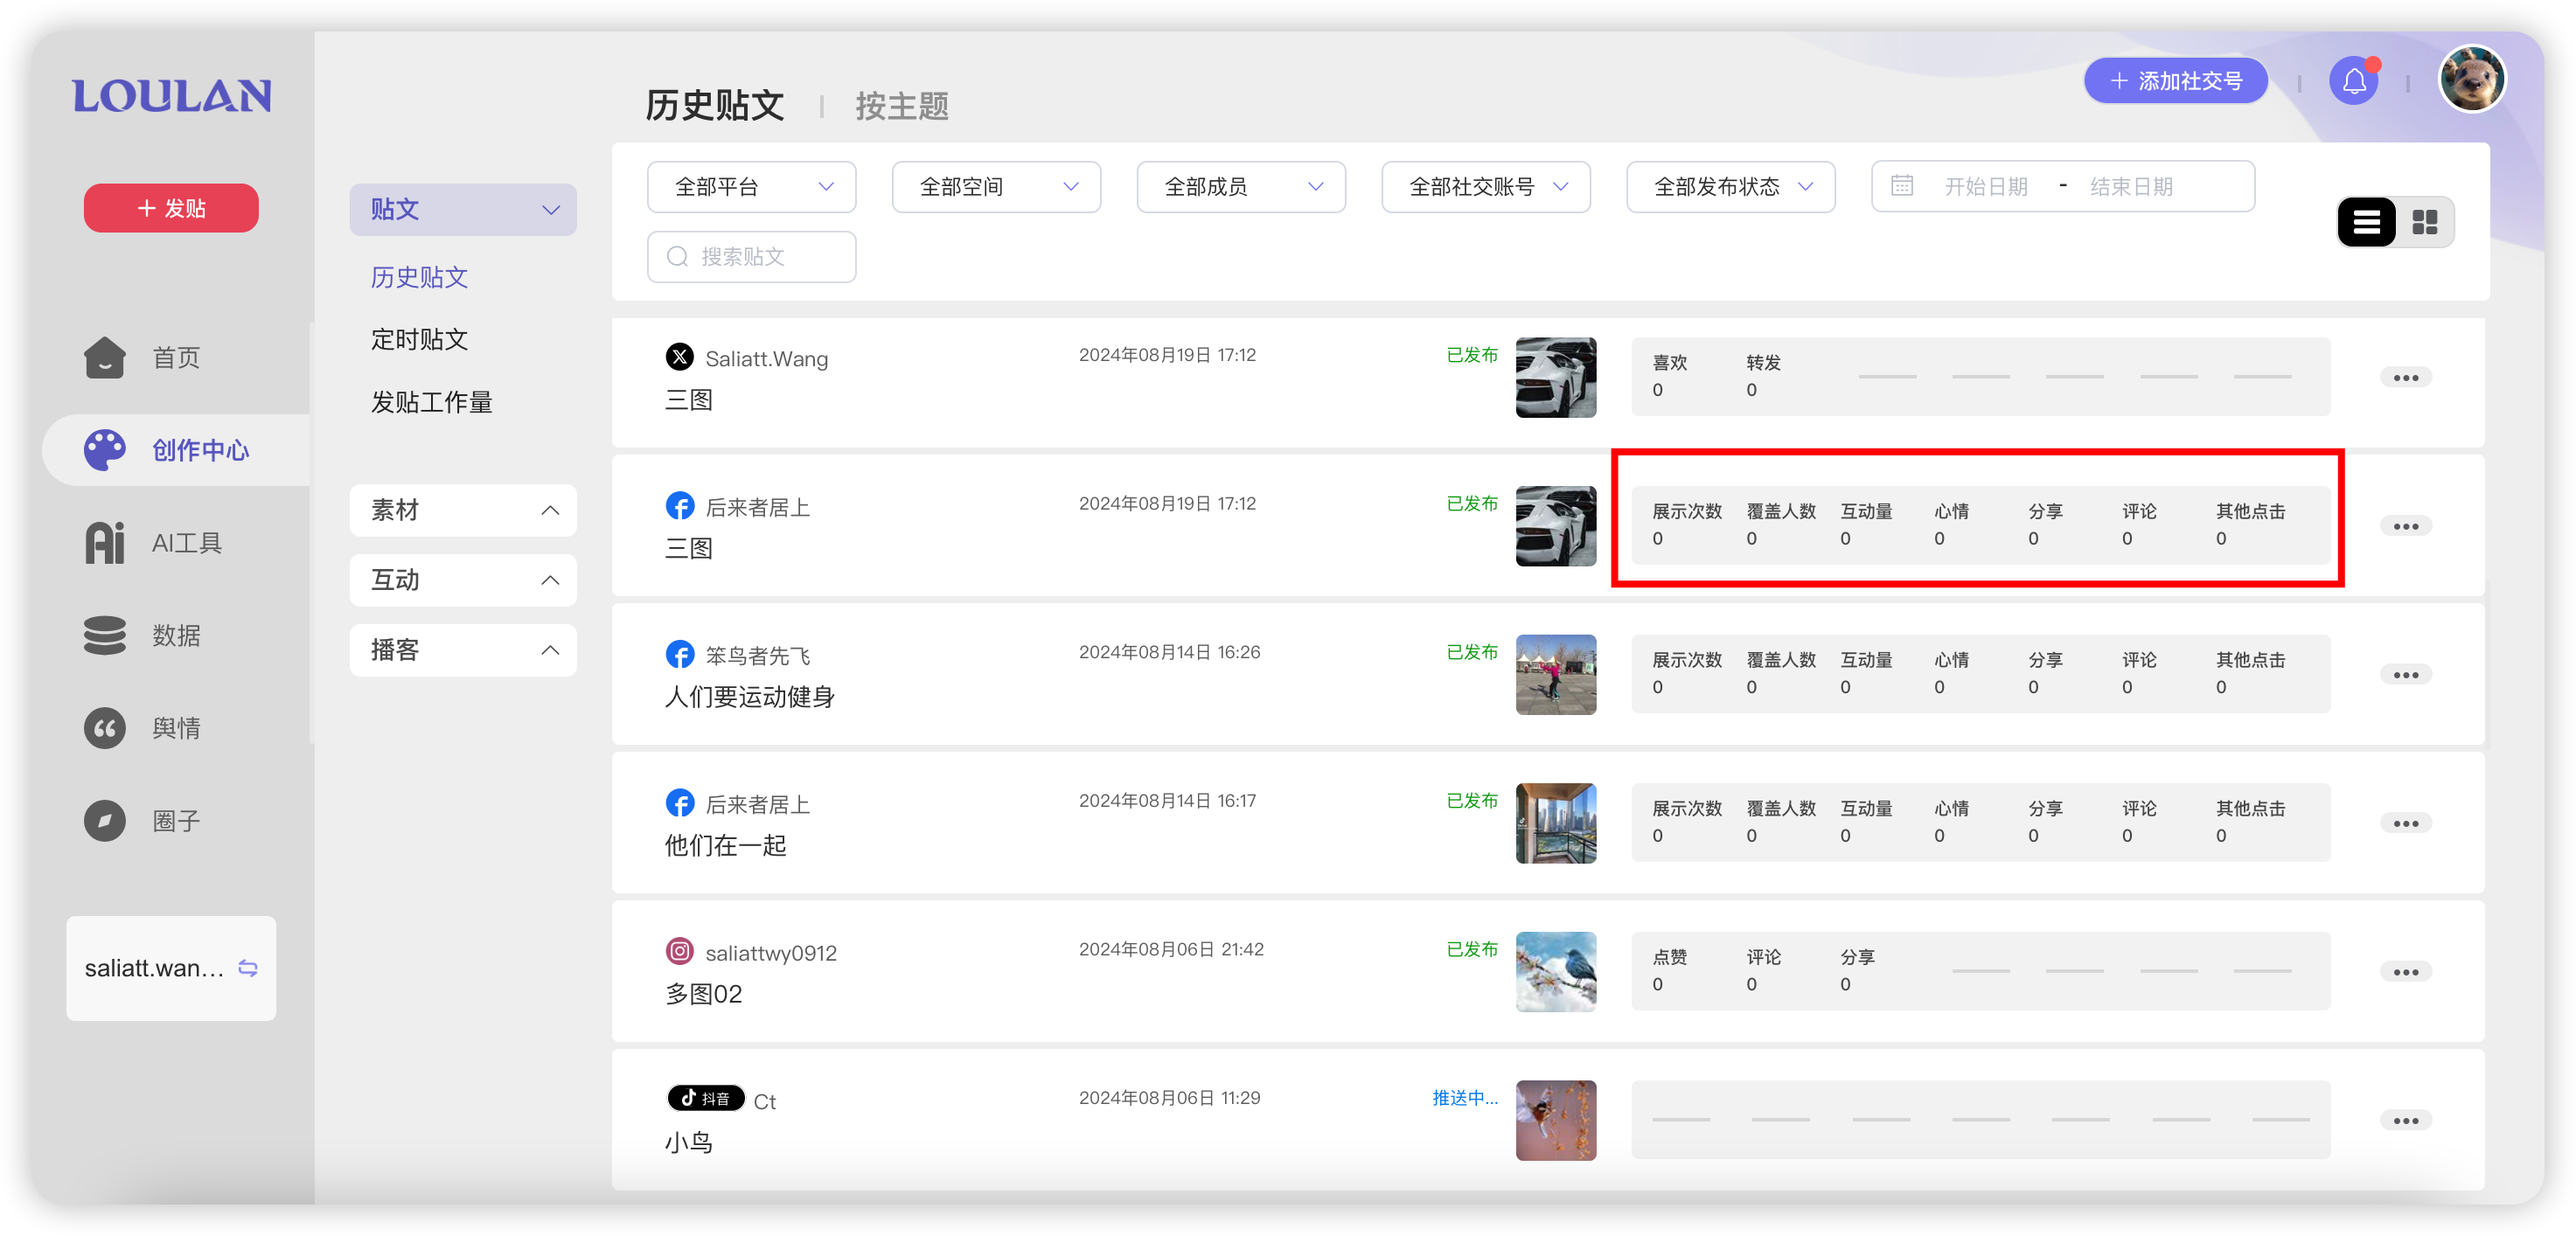Click the 已发布 status of the 多图02 post
This screenshot has height=1236, width=2576.
1472,949
